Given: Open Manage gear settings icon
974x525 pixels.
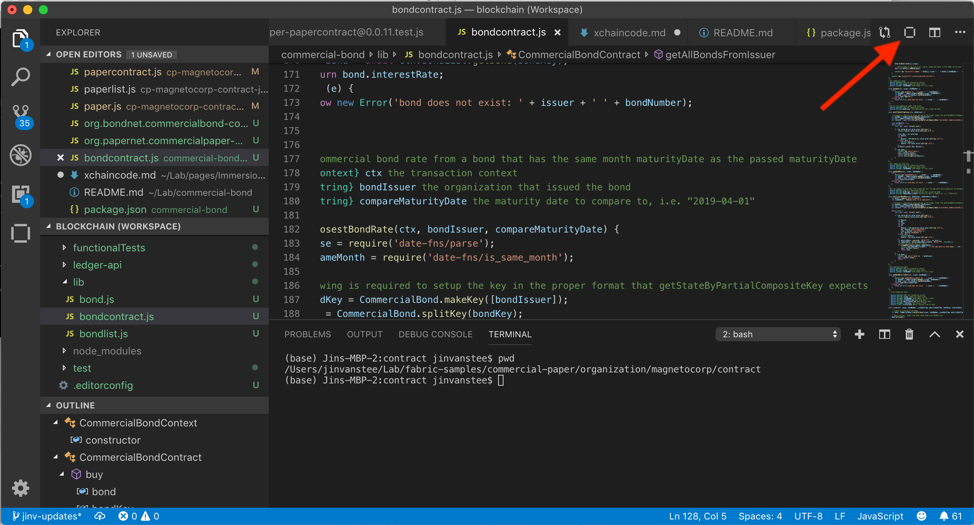Looking at the screenshot, I should (x=20, y=488).
